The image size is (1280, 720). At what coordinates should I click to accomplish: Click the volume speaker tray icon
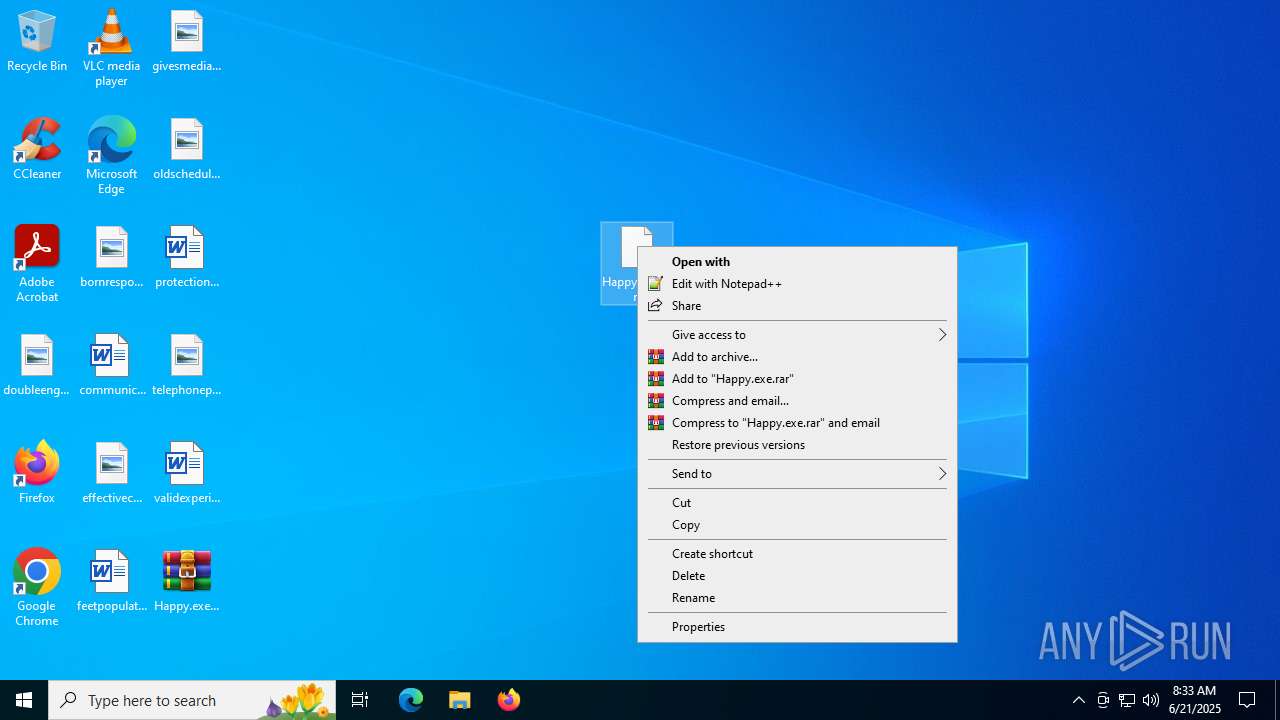click(x=1151, y=700)
